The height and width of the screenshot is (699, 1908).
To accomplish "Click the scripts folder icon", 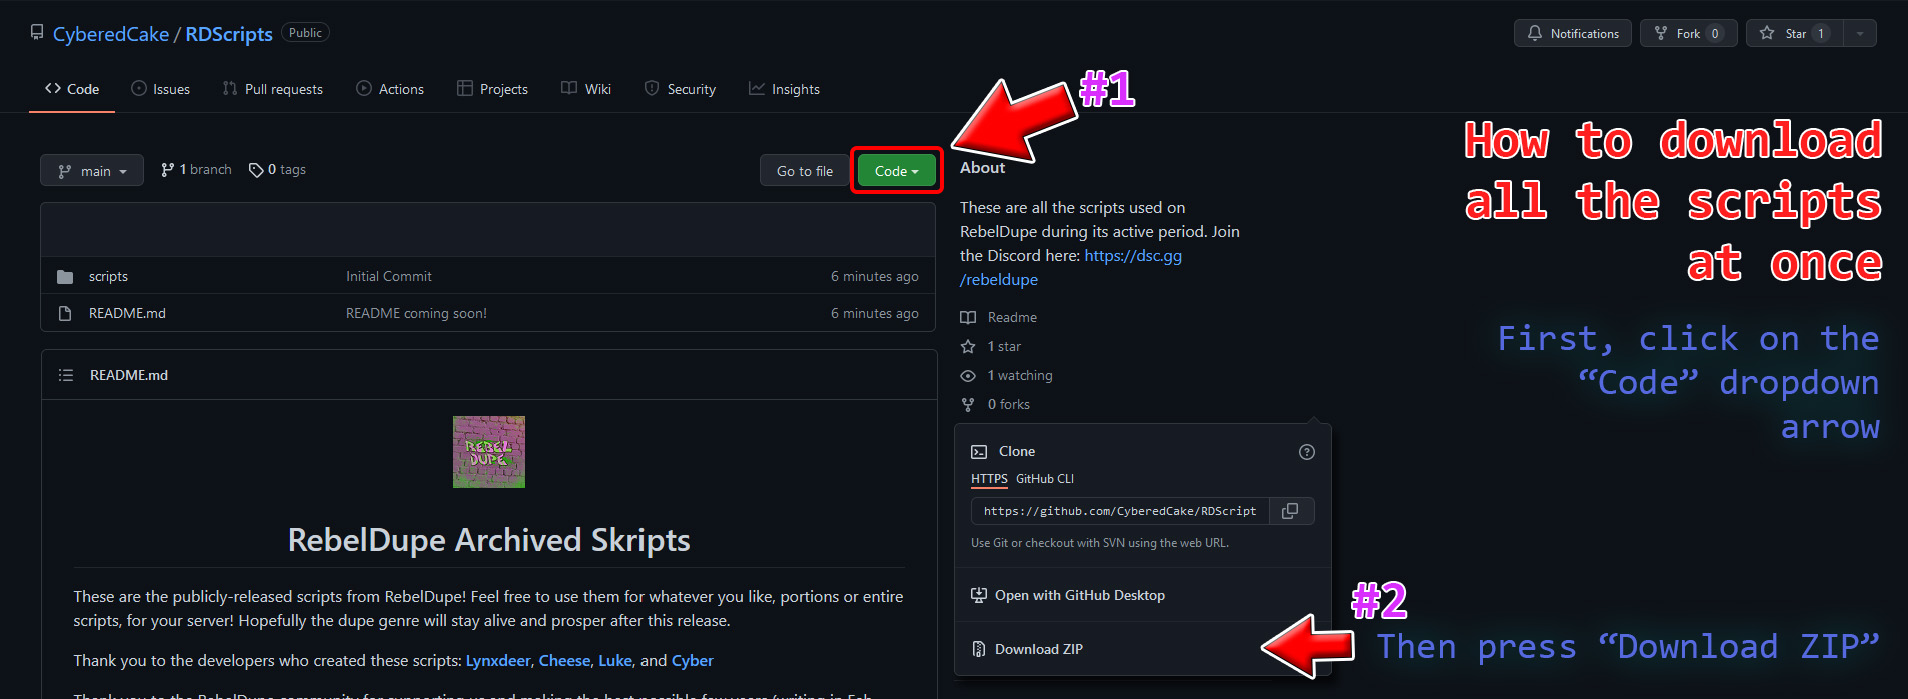I will [x=65, y=277].
